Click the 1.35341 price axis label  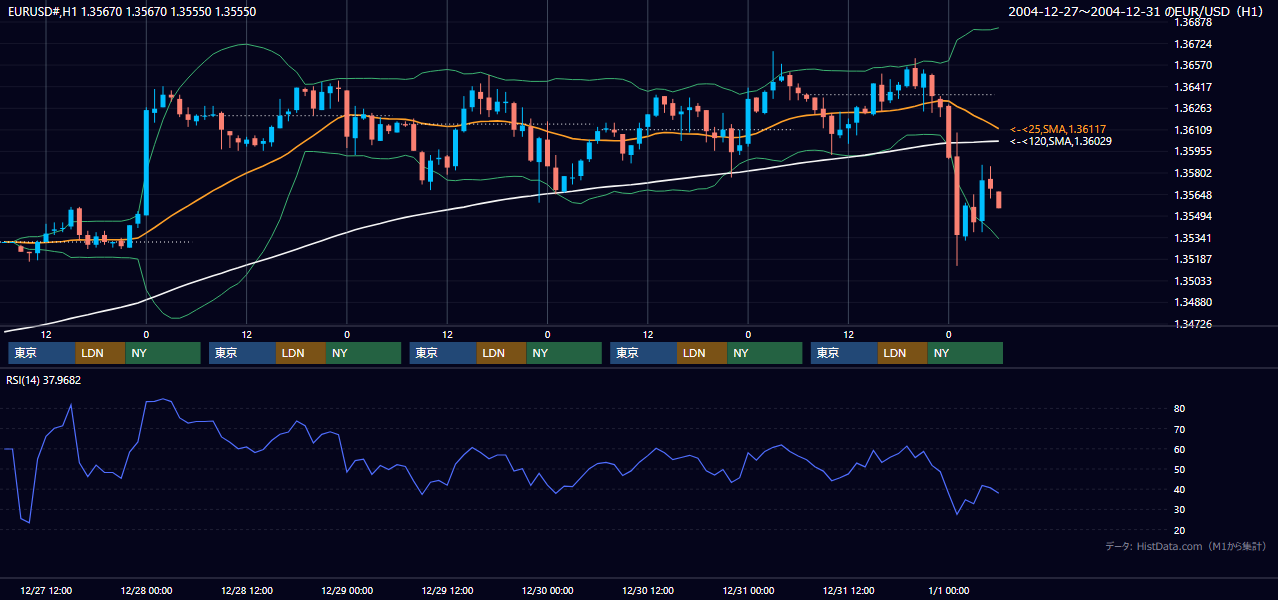[1195, 238]
